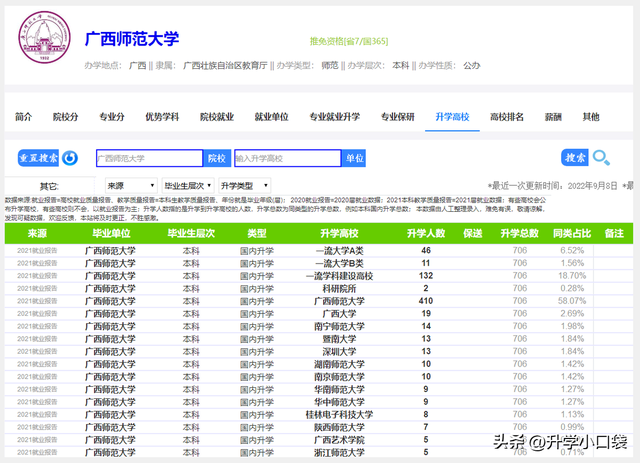This screenshot has width=640, height=463.
Task: Go to the 薪酬 tab
Action: tap(553, 117)
